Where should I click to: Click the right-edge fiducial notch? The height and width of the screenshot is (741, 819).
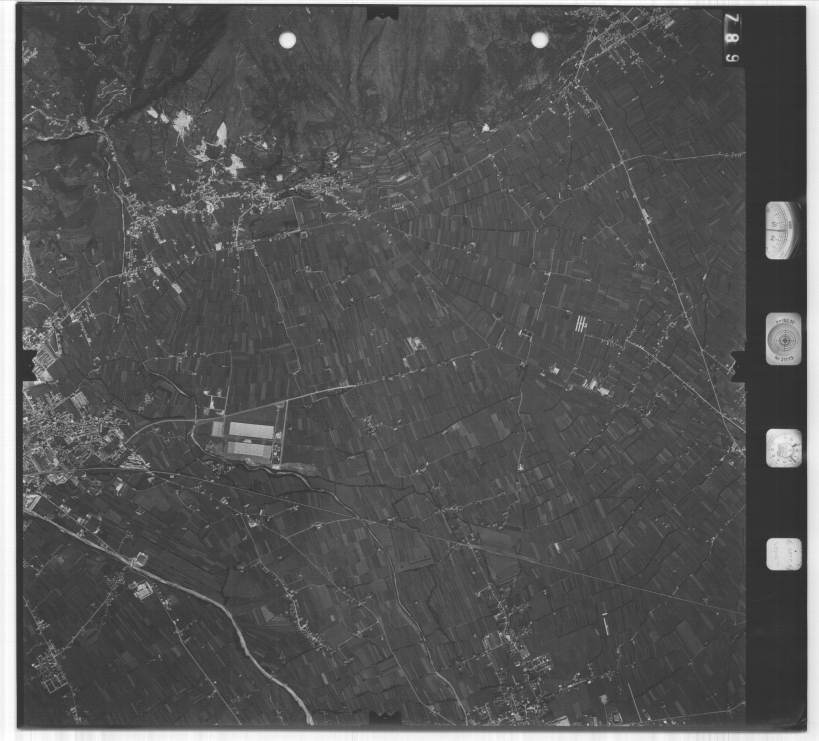(x=738, y=366)
